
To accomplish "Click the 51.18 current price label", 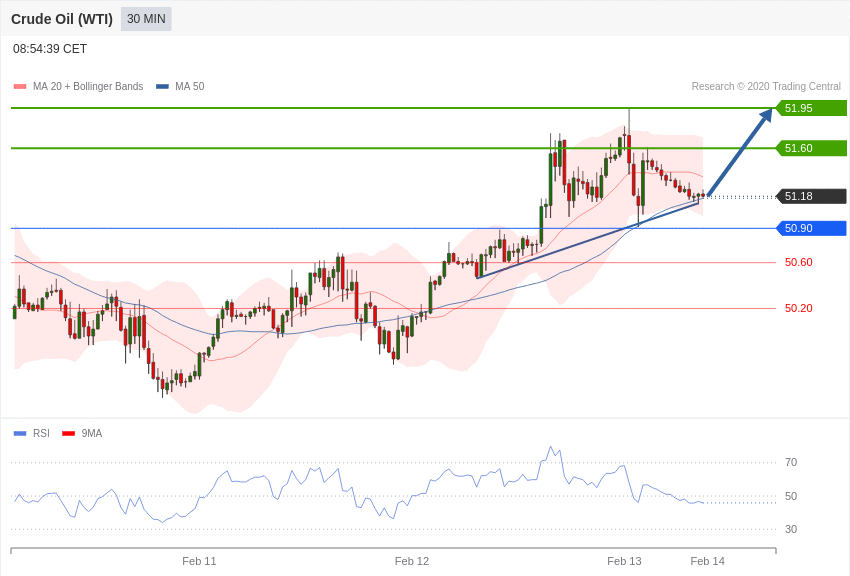I will click(x=812, y=196).
